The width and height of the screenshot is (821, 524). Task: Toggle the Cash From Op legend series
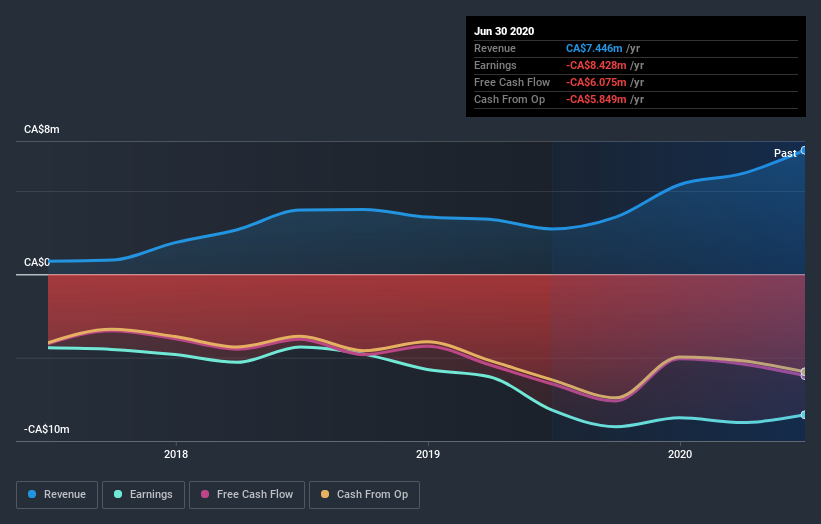[x=364, y=495]
